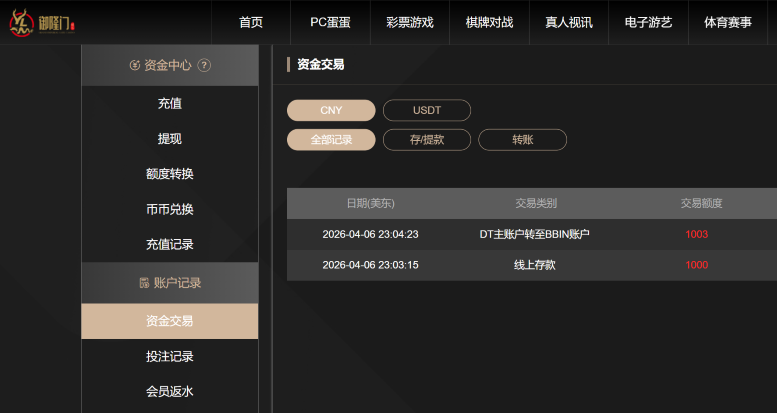Viewport: 777px width, 413px height.
Task: Click the date 2026-04-06 23:03:15
Action: tap(370, 265)
